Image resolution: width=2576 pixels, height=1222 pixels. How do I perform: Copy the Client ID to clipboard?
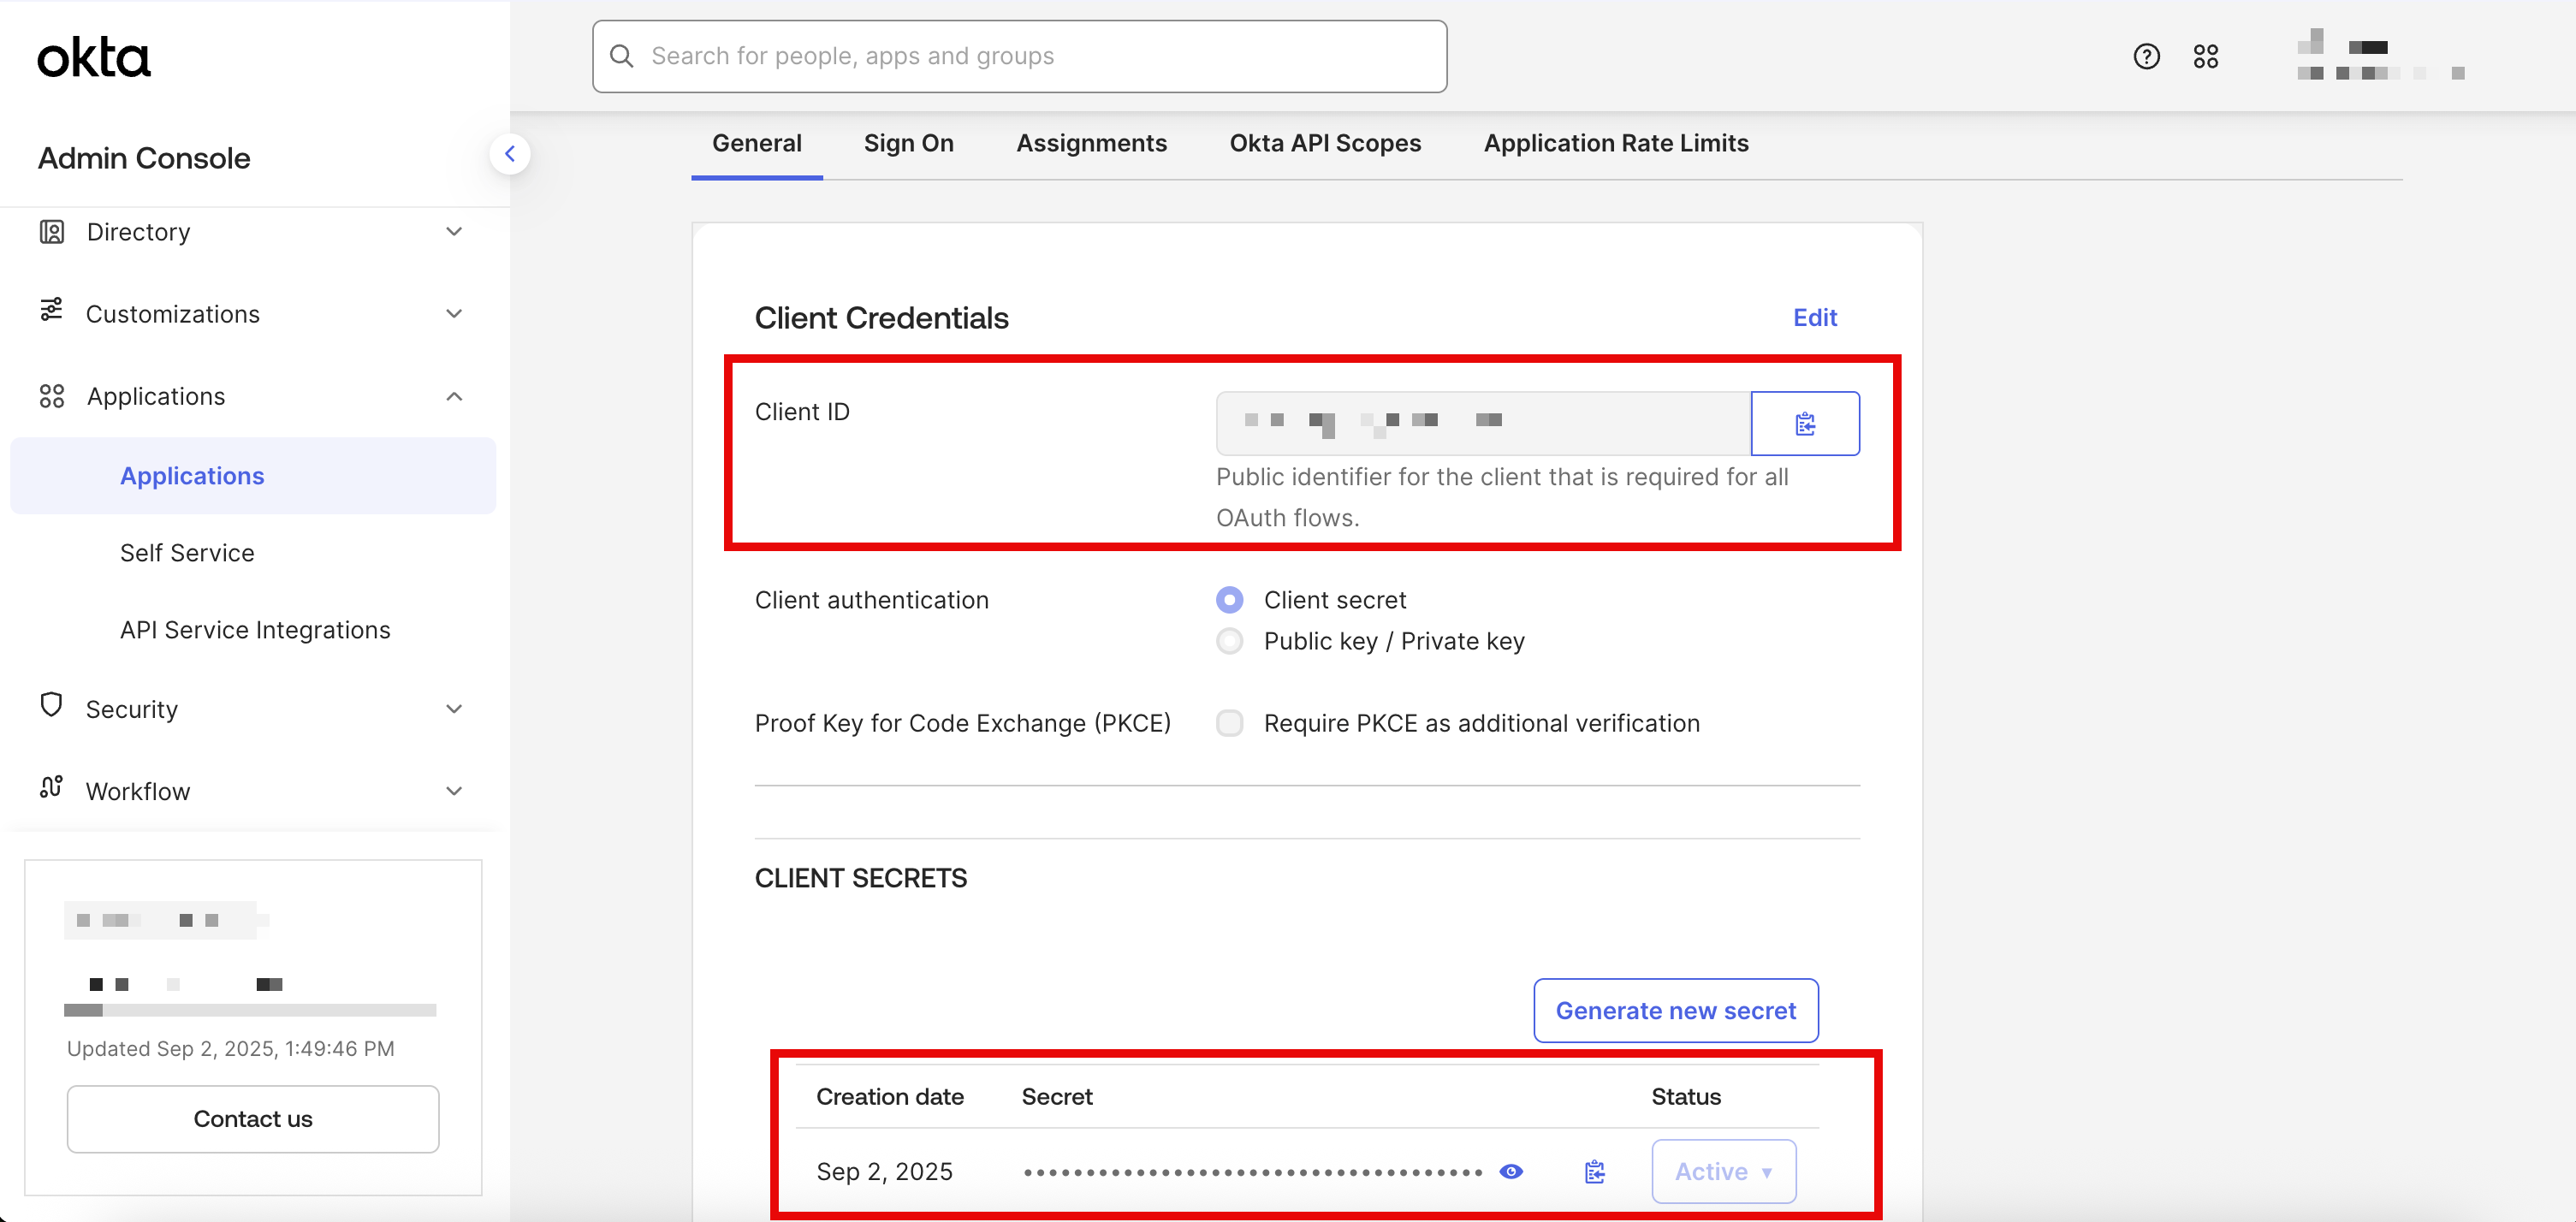point(1805,424)
